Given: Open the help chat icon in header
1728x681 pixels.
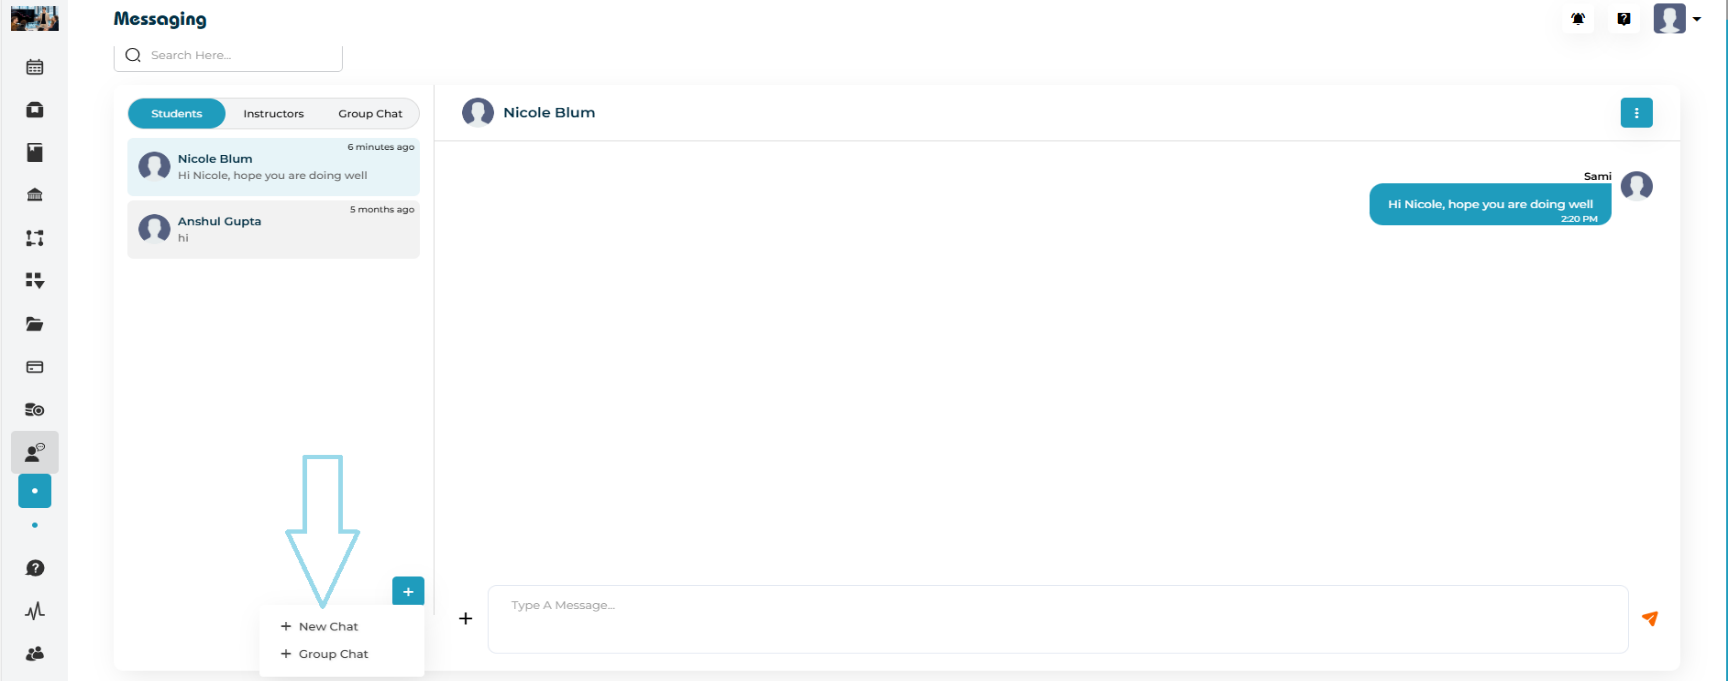Looking at the screenshot, I should (x=1624, y=19).
